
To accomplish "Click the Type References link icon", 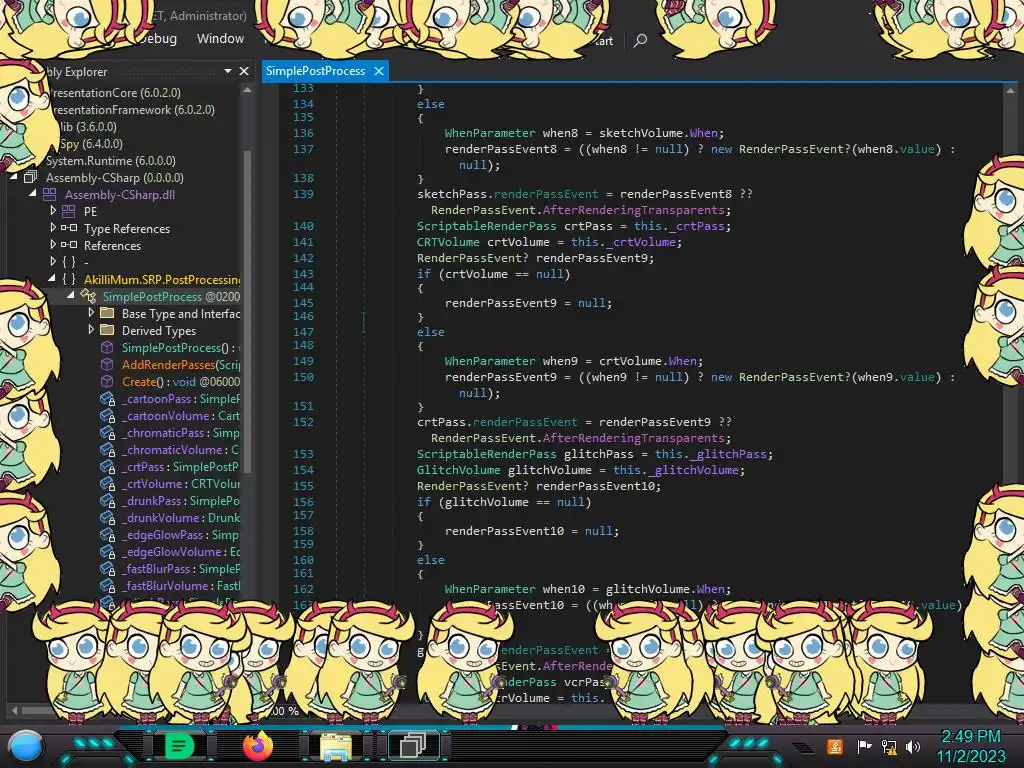I will click(69, 228).
